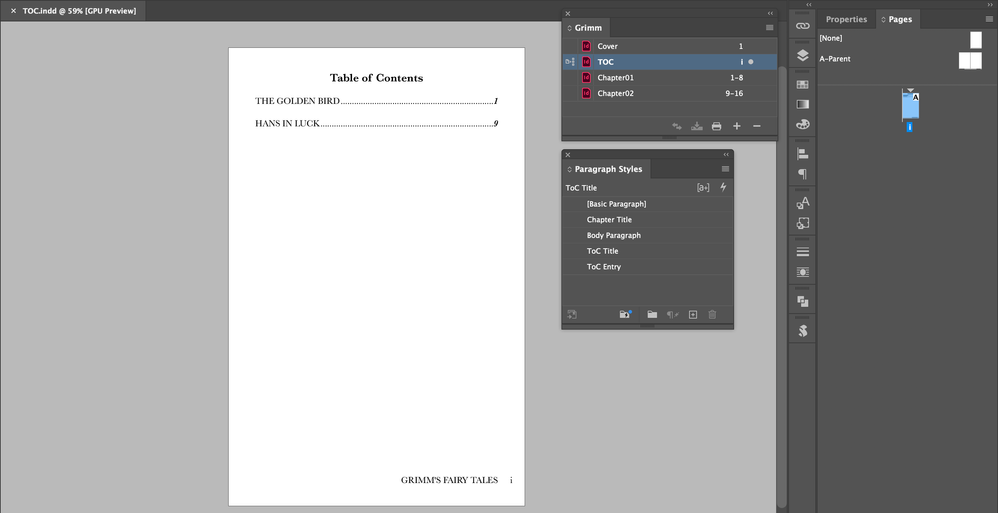Switch to the Properties tab
This screenshot has height=513, width=998.
click(x=846, y=19)
